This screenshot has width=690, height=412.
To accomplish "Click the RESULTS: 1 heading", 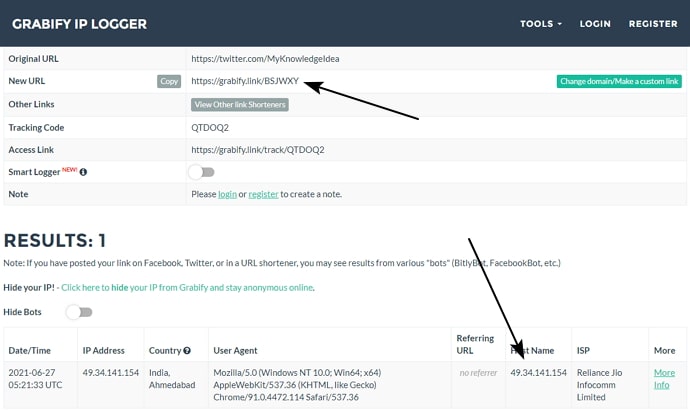I will (55, 241).
